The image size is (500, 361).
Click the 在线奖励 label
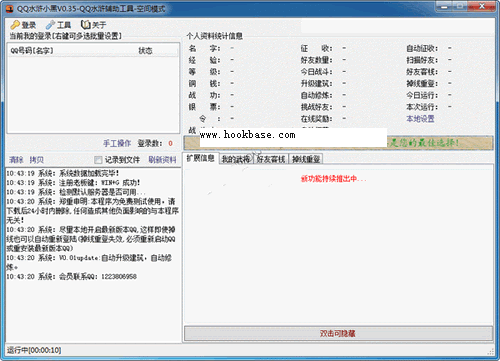(x=317, y=119)
